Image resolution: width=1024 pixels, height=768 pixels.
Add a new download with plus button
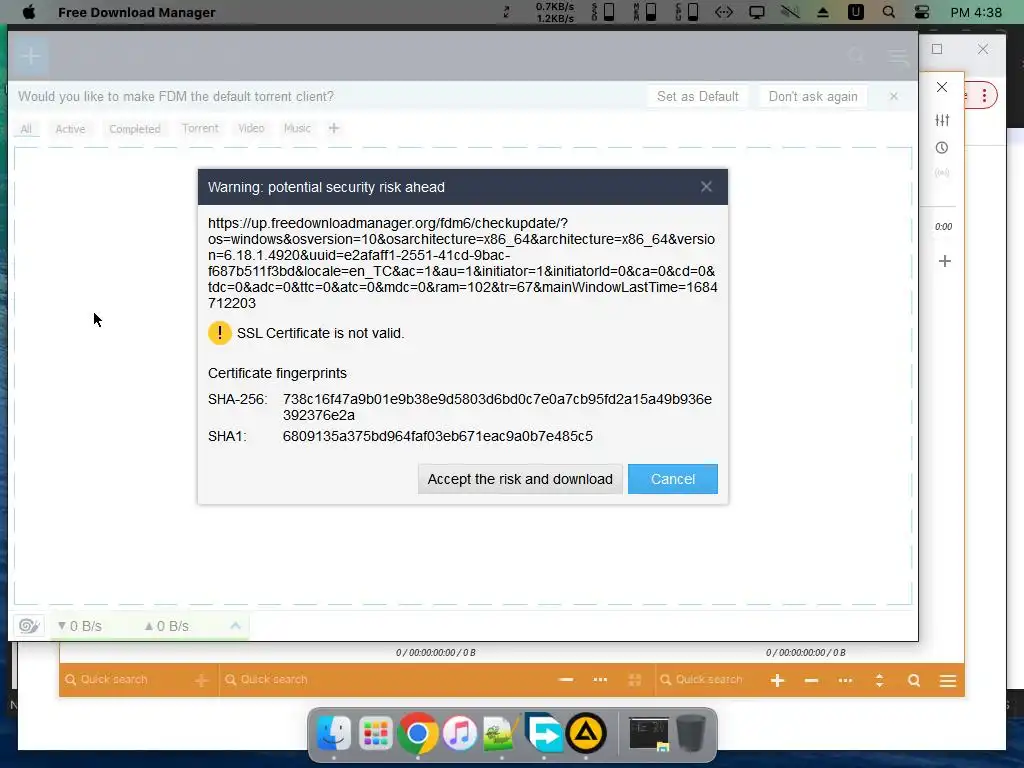tap(30, 56)
